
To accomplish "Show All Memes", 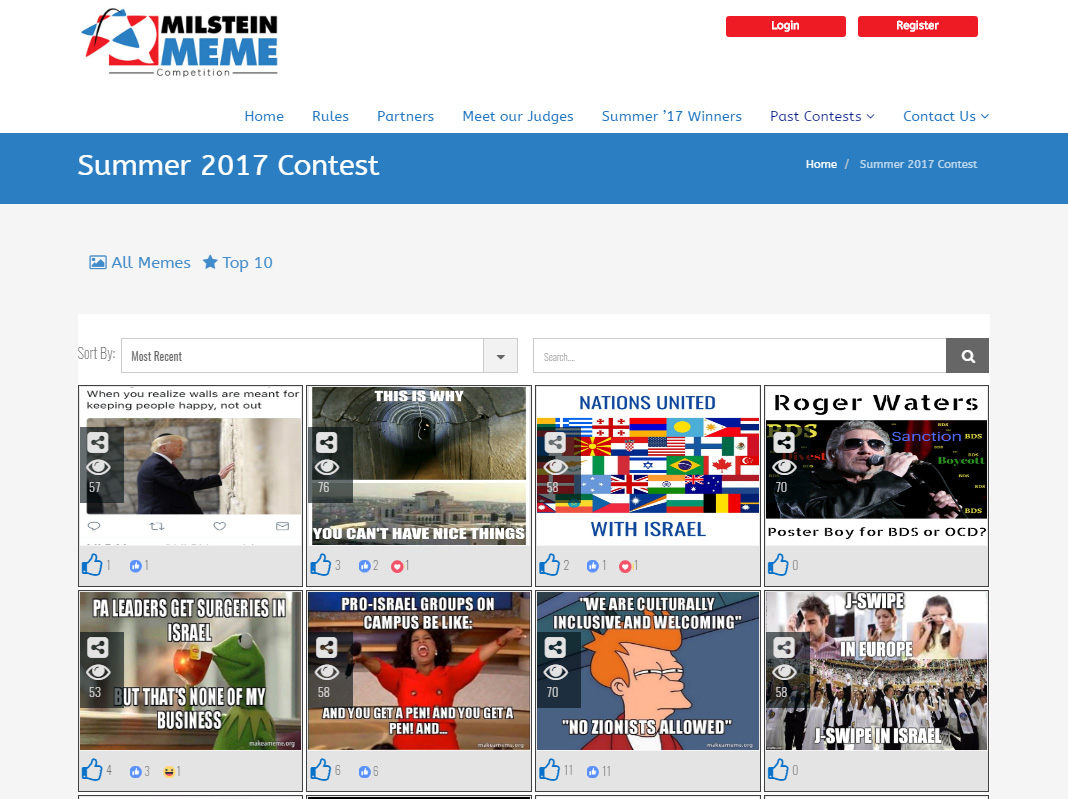I will click(140, 262).
